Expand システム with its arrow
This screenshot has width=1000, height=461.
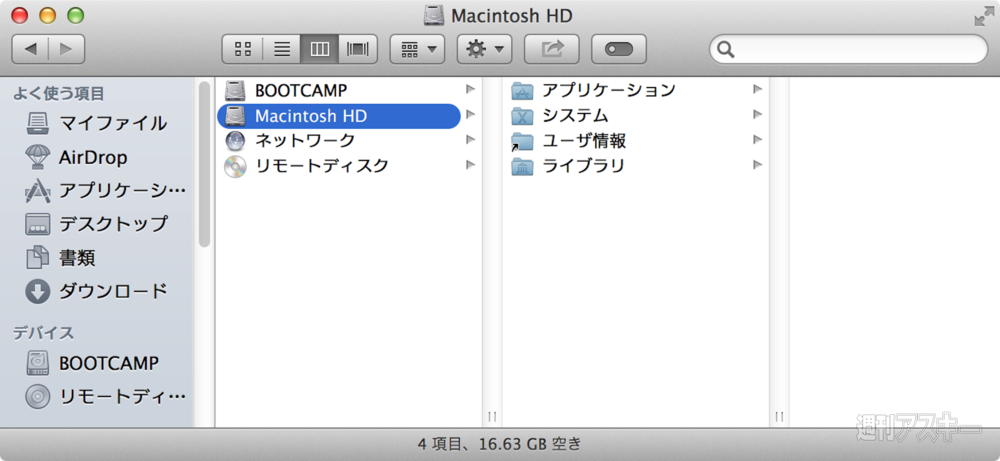[x=758, y=115]
